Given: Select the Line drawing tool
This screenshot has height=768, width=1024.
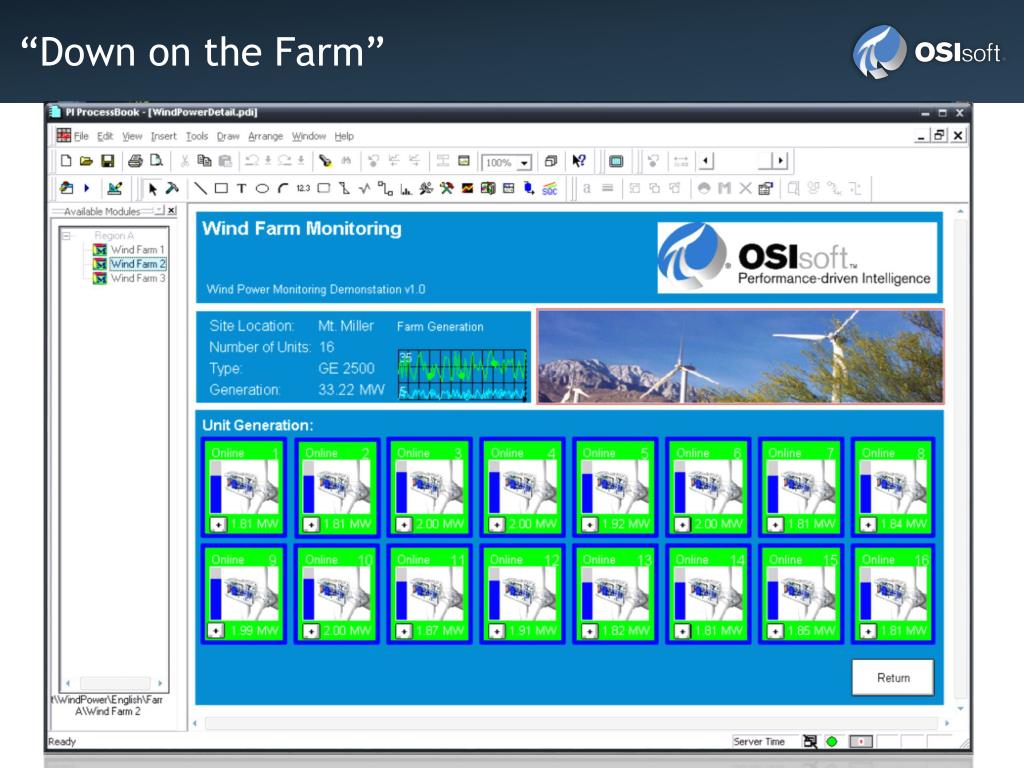Looking at the screenshot, I should coord(200,189).
